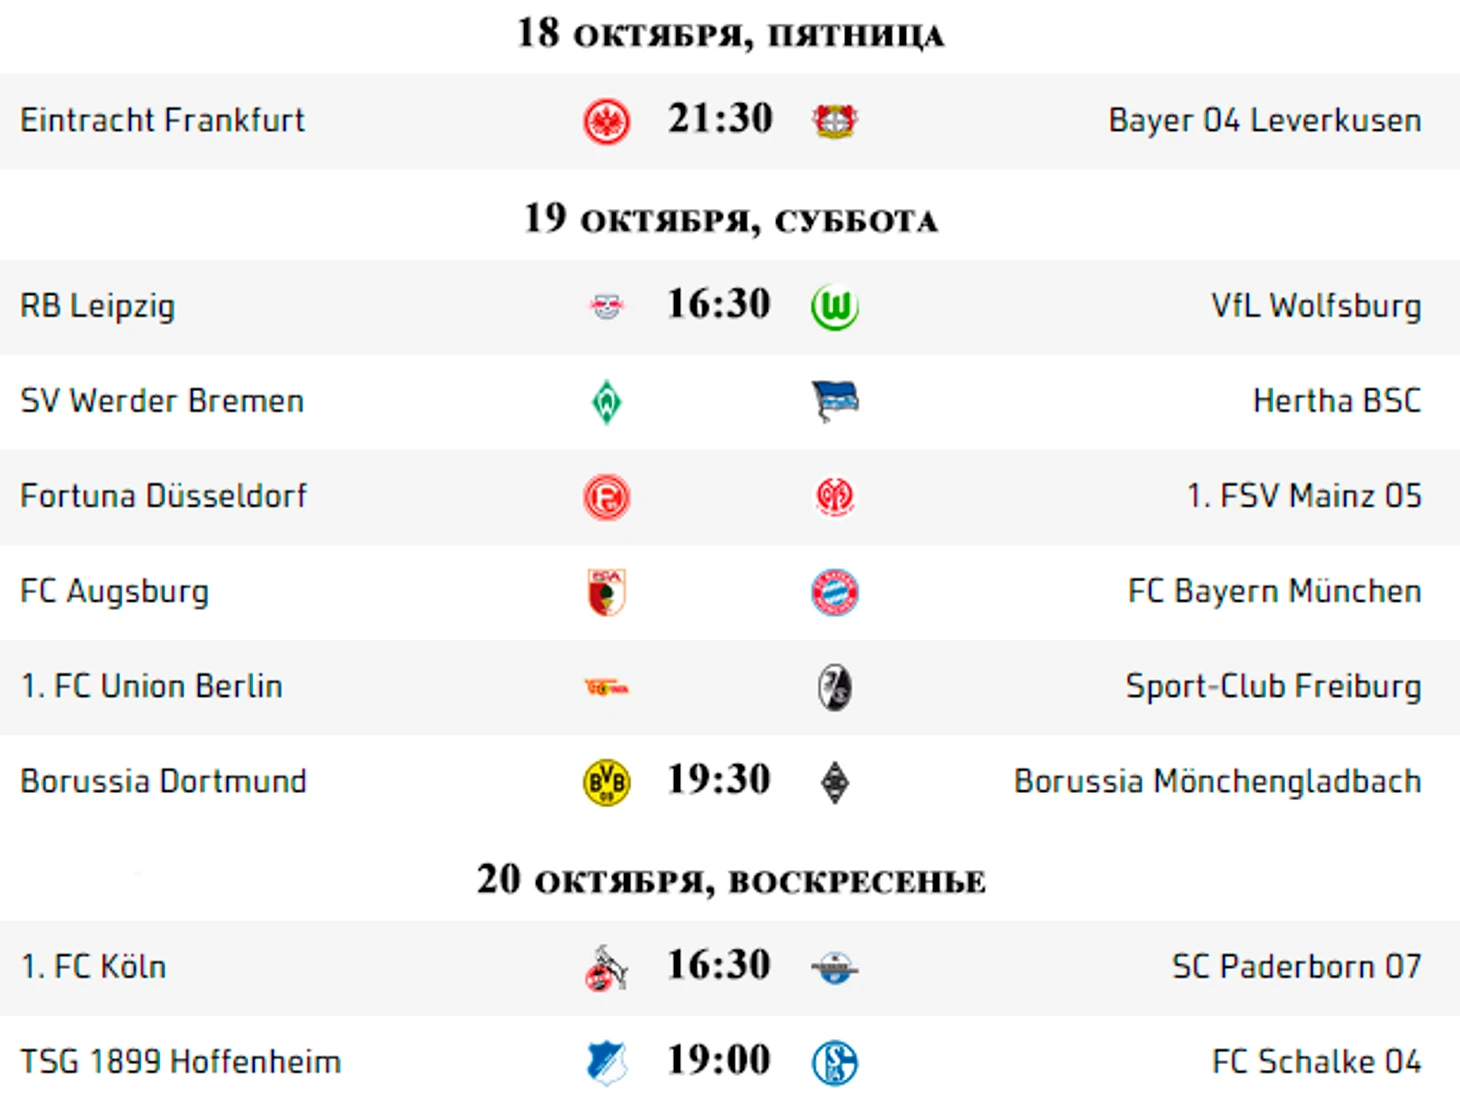Click the TSG 1899 Hoffenheim crest
The image size is (1460, 1110).
click(606, 1062)
